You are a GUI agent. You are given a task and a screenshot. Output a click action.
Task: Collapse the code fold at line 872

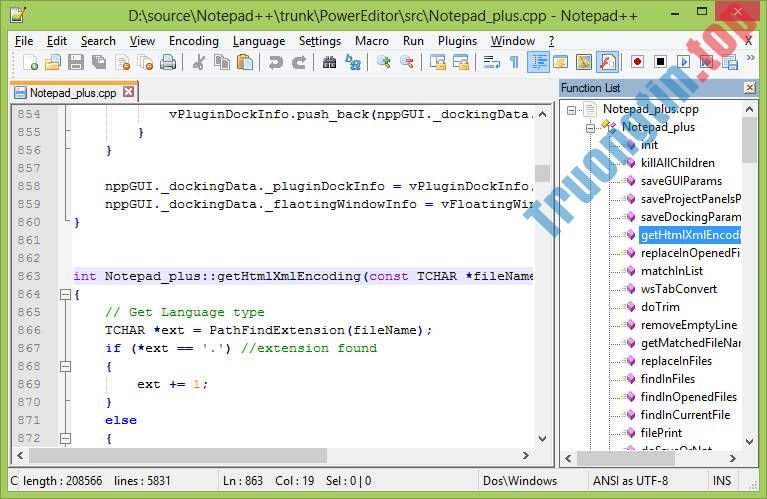(x=65, y=438)
